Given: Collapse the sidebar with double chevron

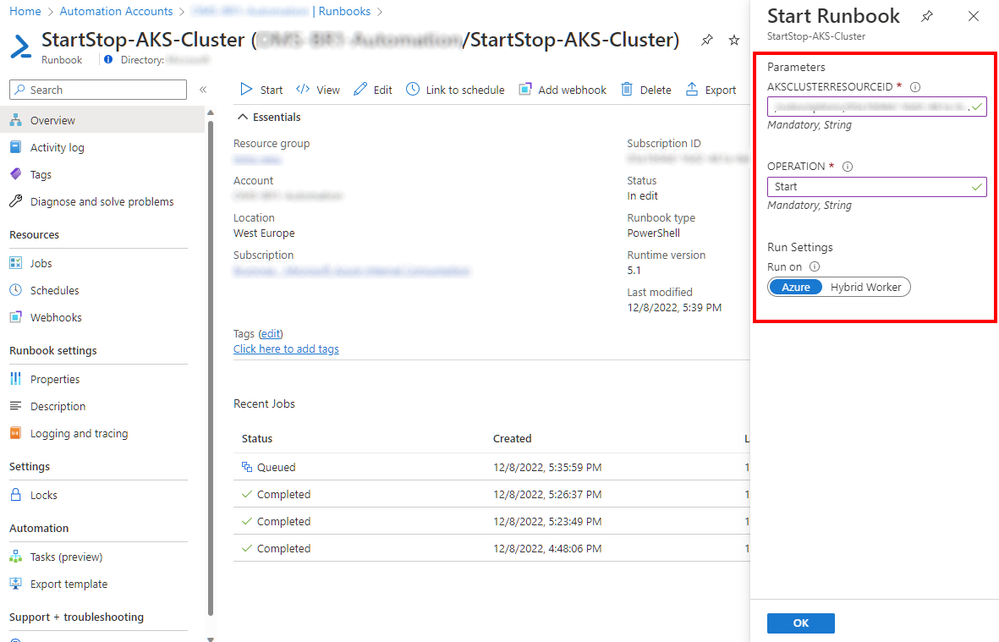Looking at the screenshot, I should [x=203, y=90].
